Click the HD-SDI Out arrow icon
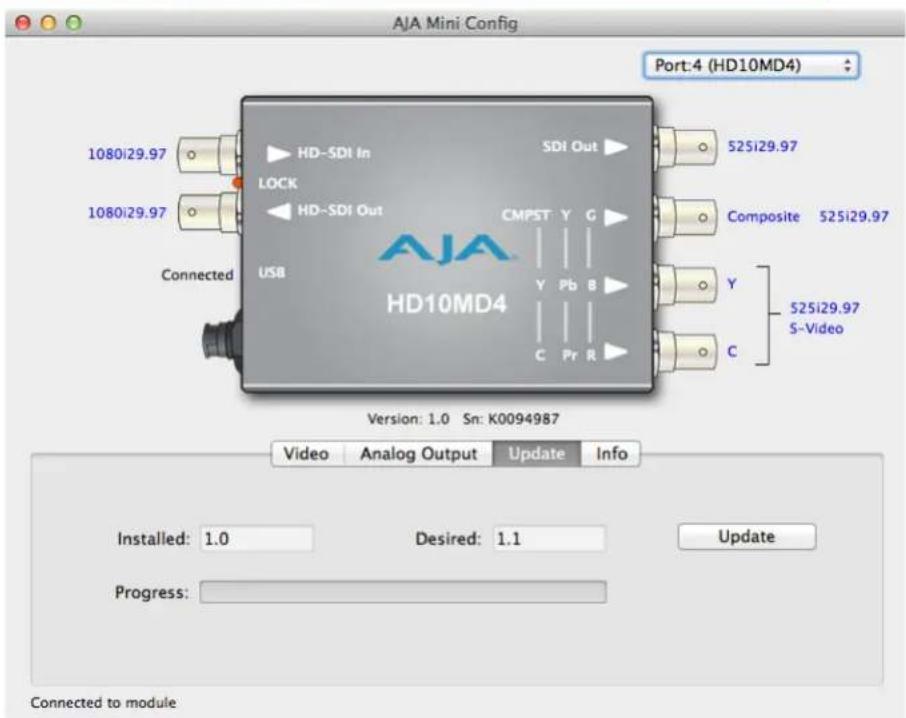 [x=279, y=211]
